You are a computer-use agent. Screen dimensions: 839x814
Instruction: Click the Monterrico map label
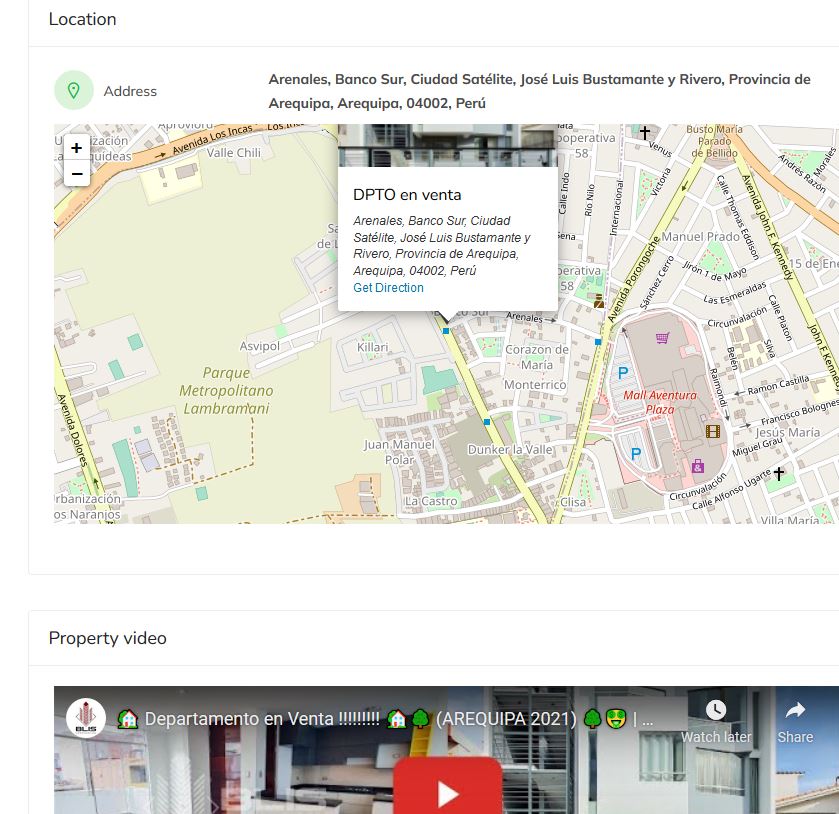535,385
